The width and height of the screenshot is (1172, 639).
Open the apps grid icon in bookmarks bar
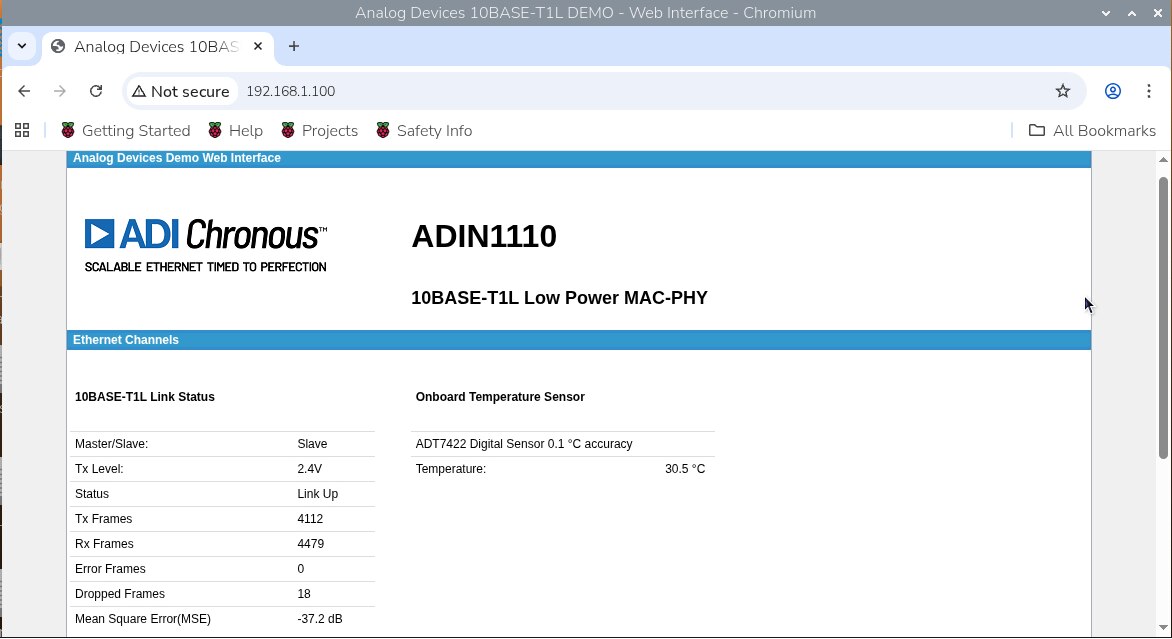pyautogui.click(x=22, y=131)
